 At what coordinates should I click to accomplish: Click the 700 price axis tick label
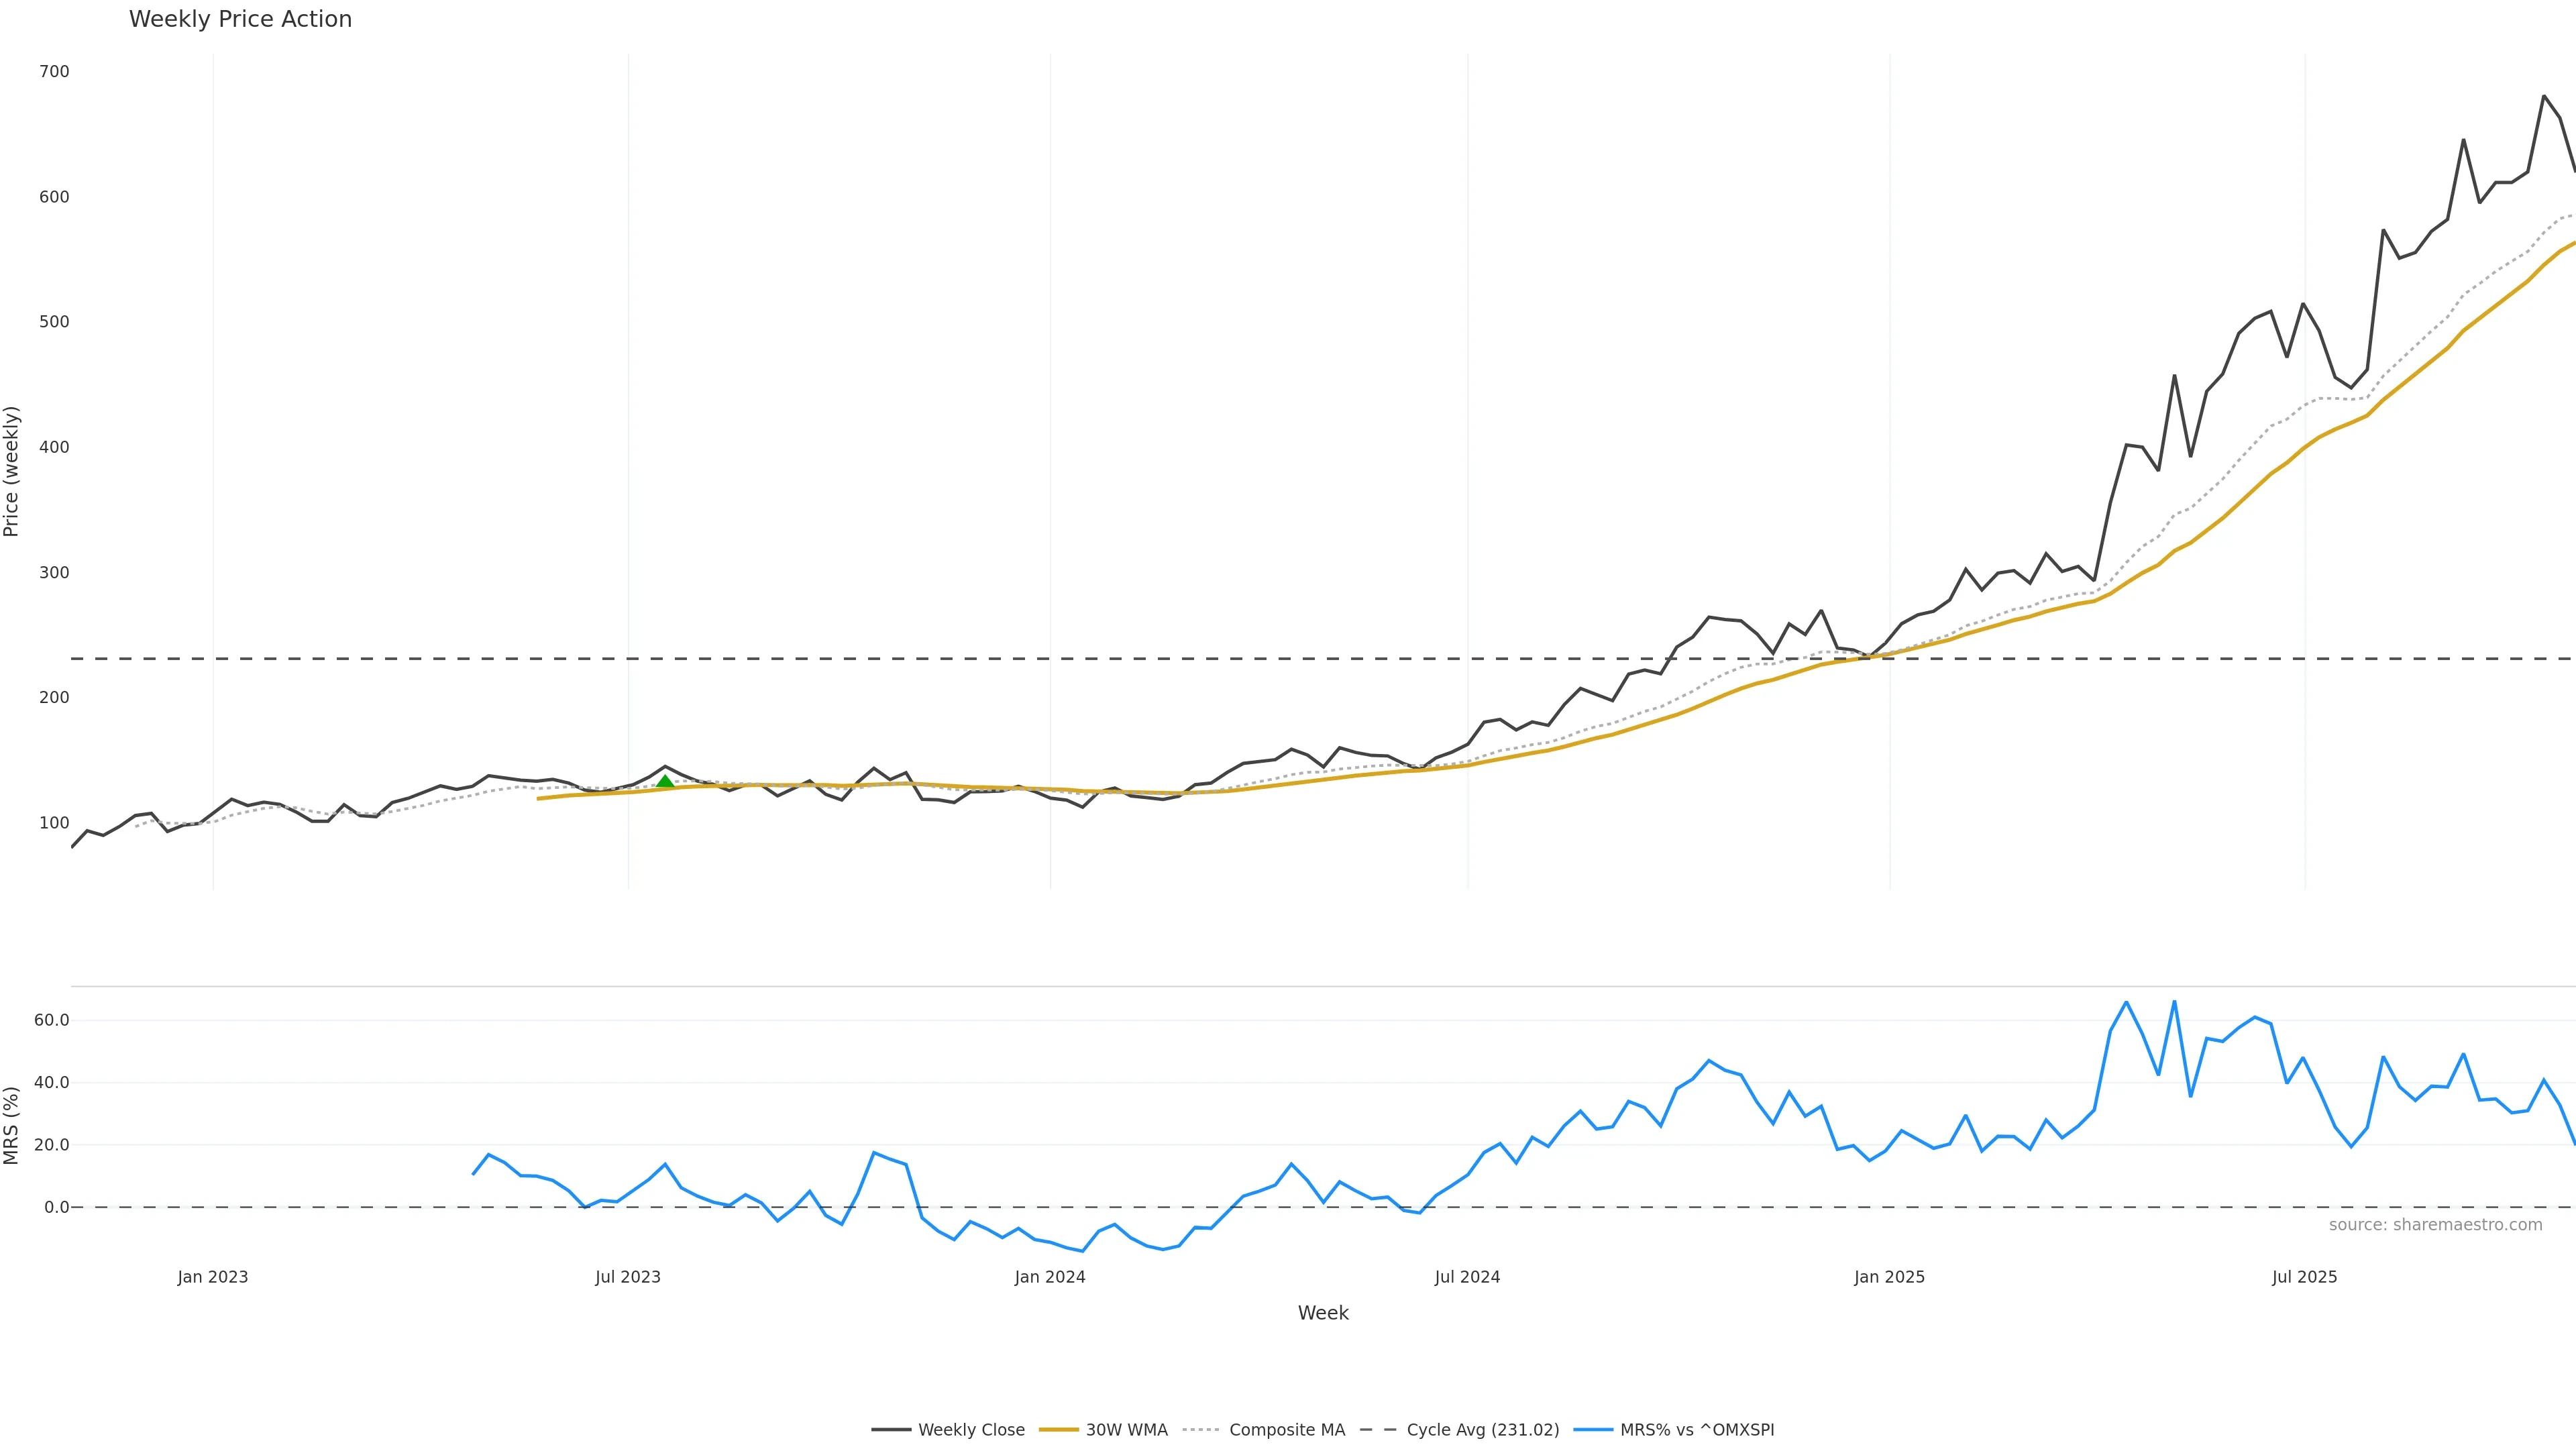coord(54,72)
